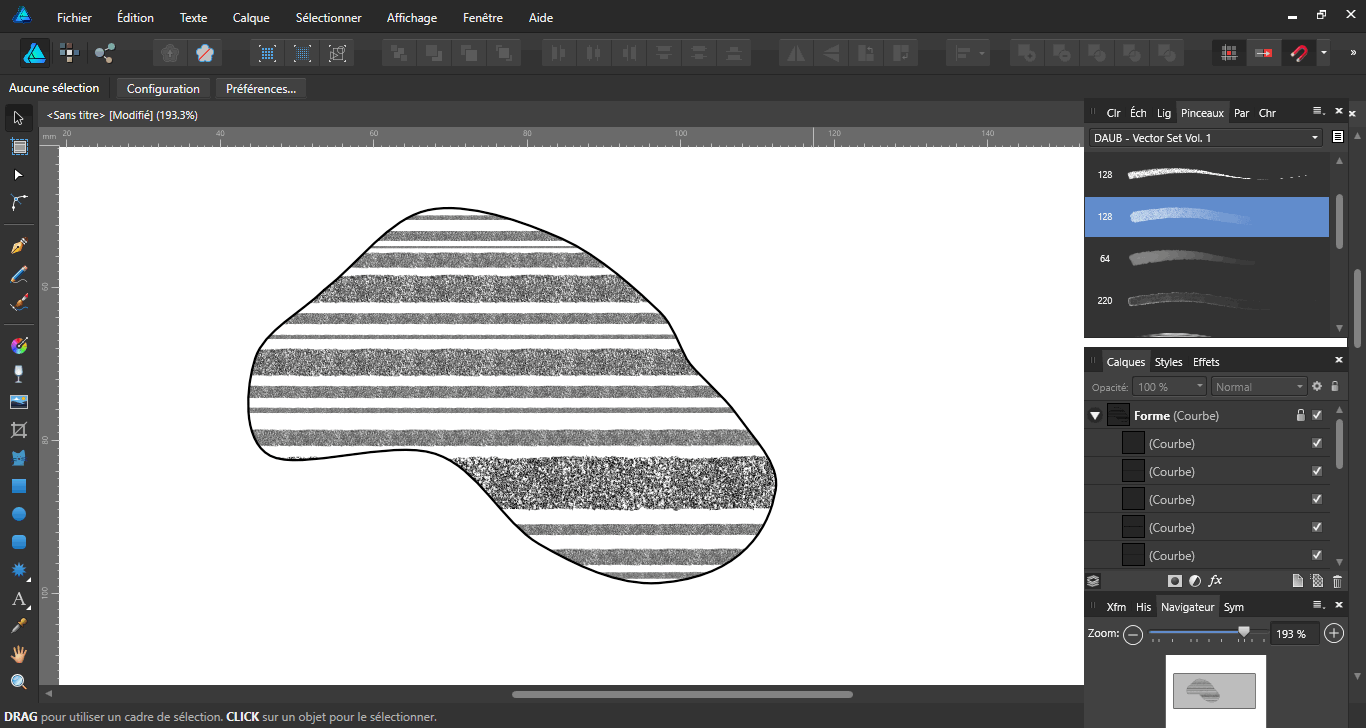Click the boolean Subtract operation icon
This screenshot has height=728, width=1366.
pos(1061,53)
